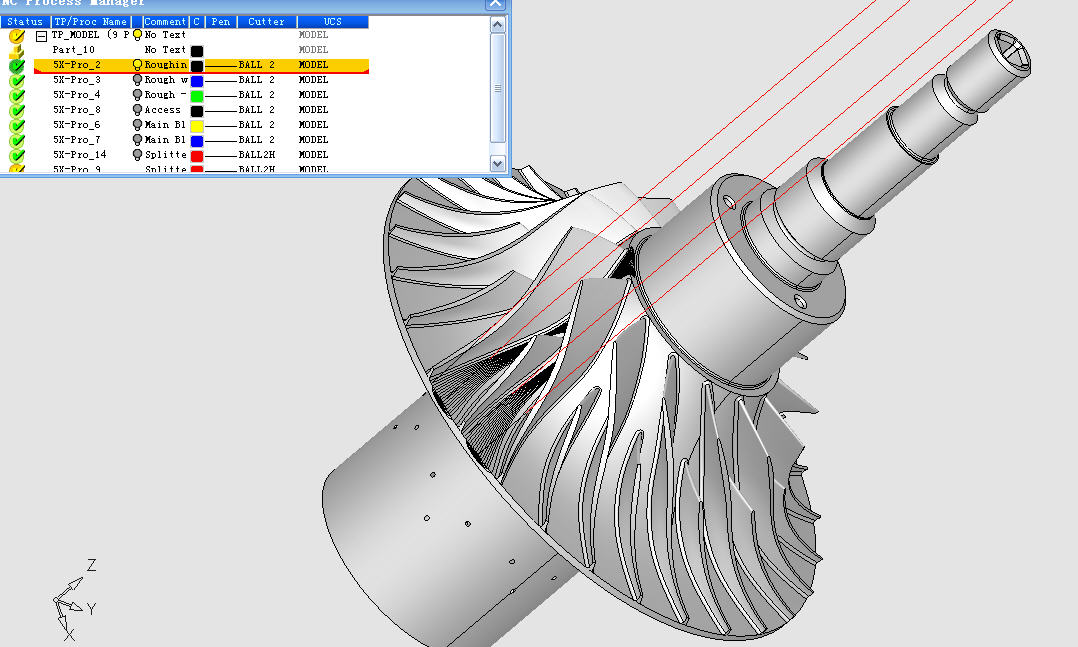This screenshot has height=647, width=1078.
Task: Toggle the 5X-Pro_6 light bulb display
Action: (x=137, y=125)
